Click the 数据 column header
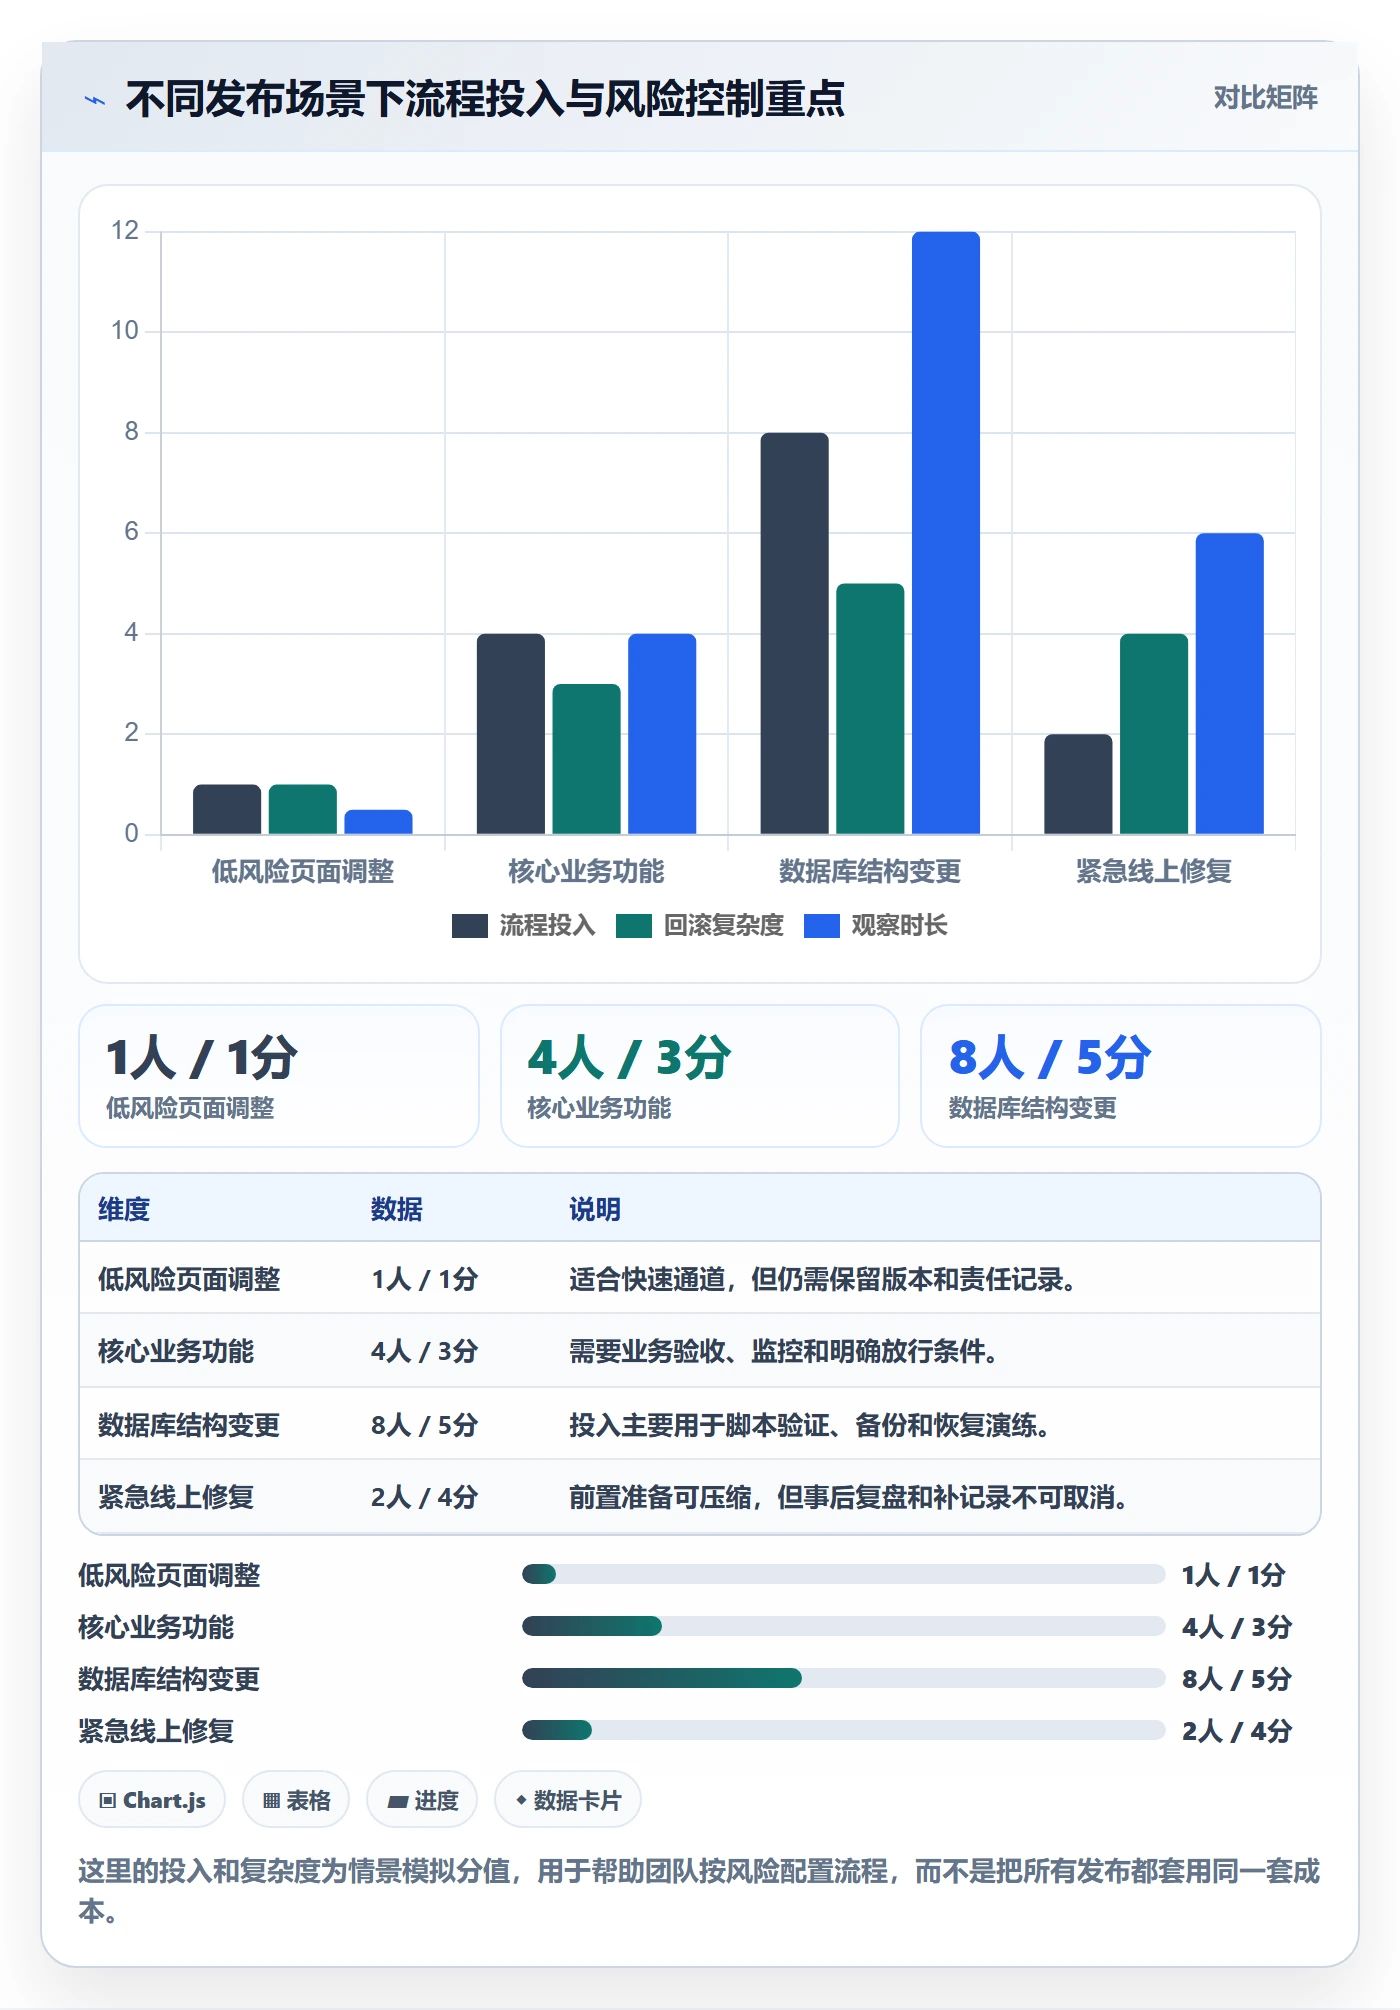The width and height of the screenshot is (1400, 2010). point(397,1209)
